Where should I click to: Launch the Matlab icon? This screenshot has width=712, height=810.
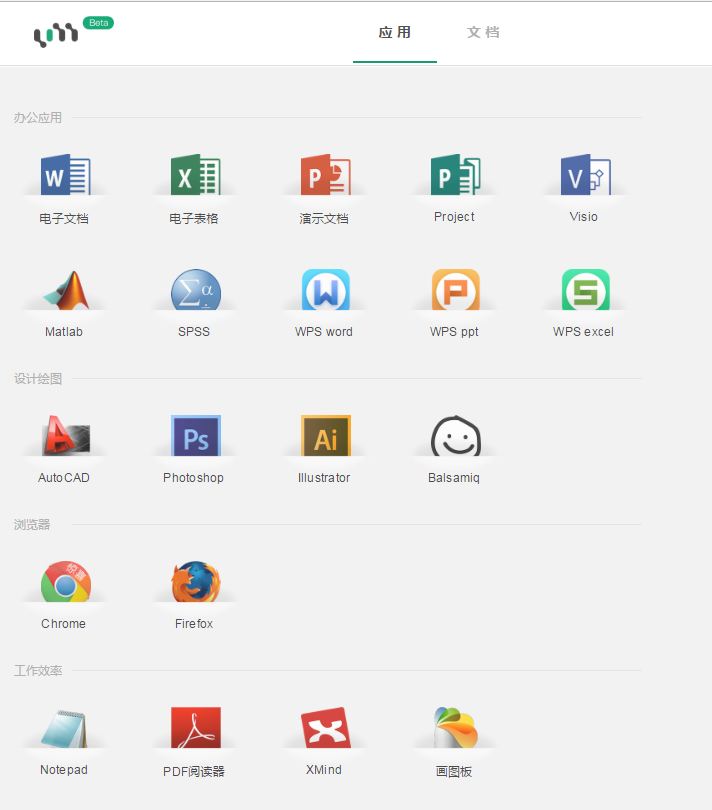point(66,290)
